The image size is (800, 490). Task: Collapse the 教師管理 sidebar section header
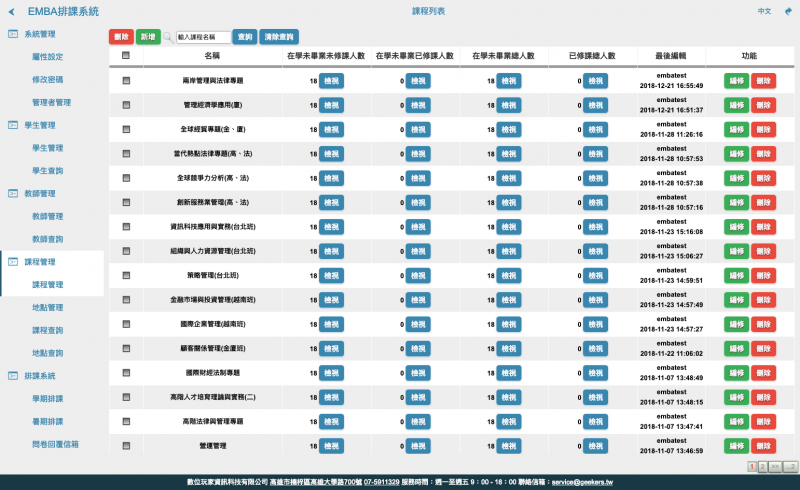tap(40, 193)
